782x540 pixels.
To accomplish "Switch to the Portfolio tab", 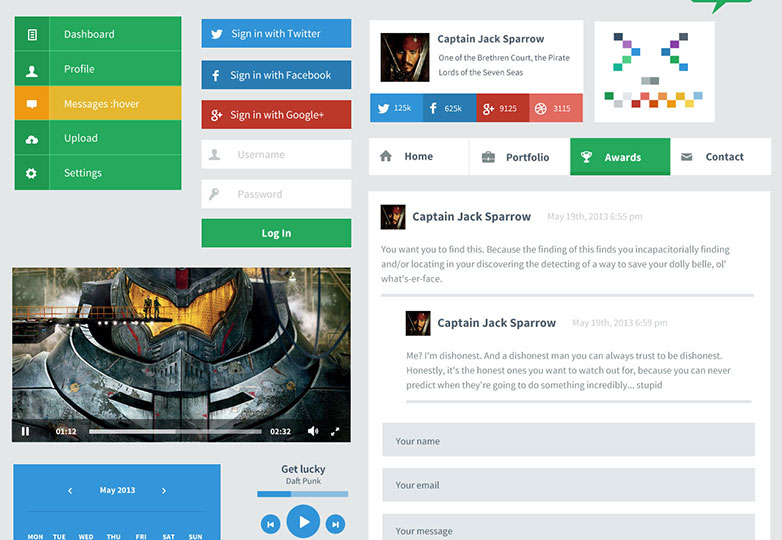I will [519, 157].
